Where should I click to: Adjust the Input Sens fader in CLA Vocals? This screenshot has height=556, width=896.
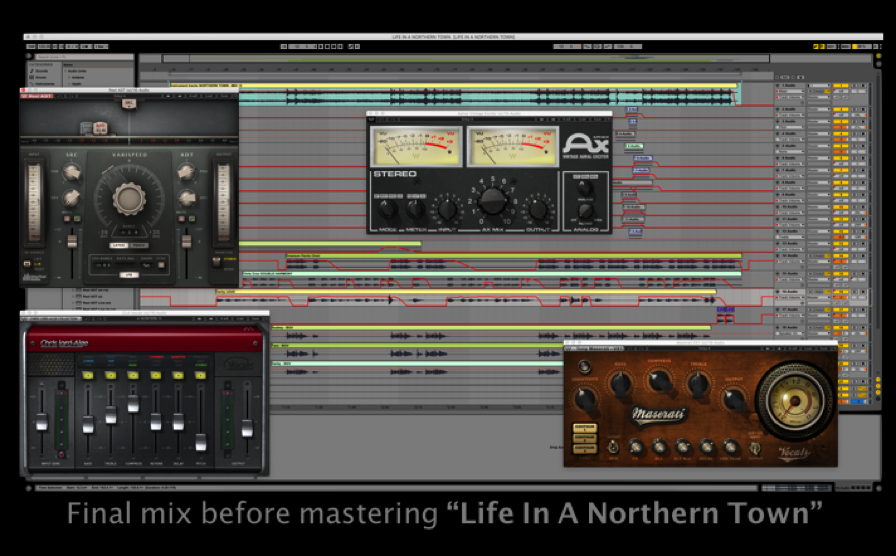(x=42, y=423)
